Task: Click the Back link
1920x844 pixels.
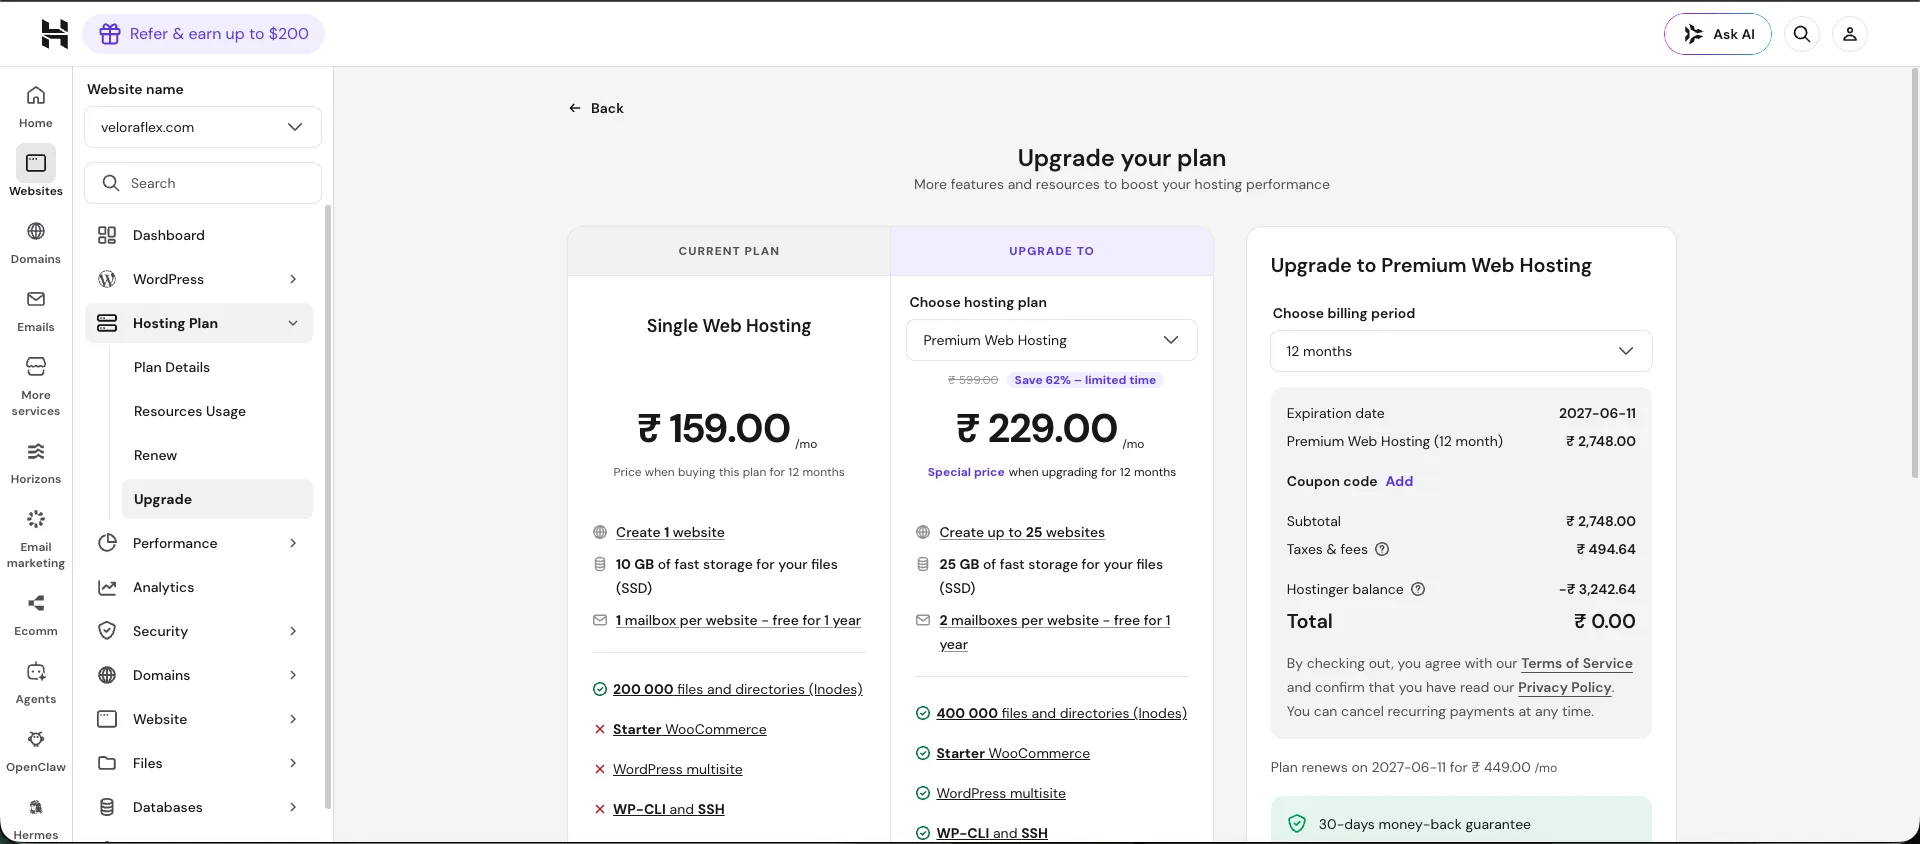Action: click(x=596, y=108)
